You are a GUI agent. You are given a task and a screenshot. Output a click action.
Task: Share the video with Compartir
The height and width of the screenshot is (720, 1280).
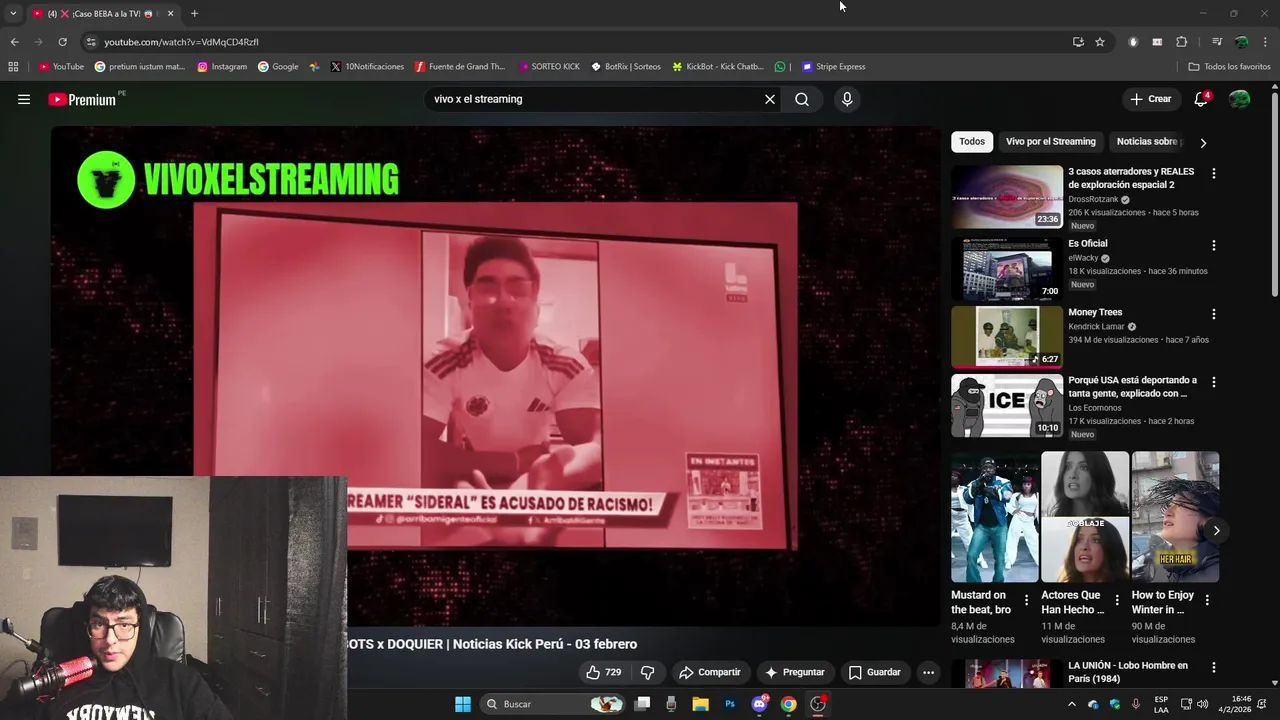[710, 672]
